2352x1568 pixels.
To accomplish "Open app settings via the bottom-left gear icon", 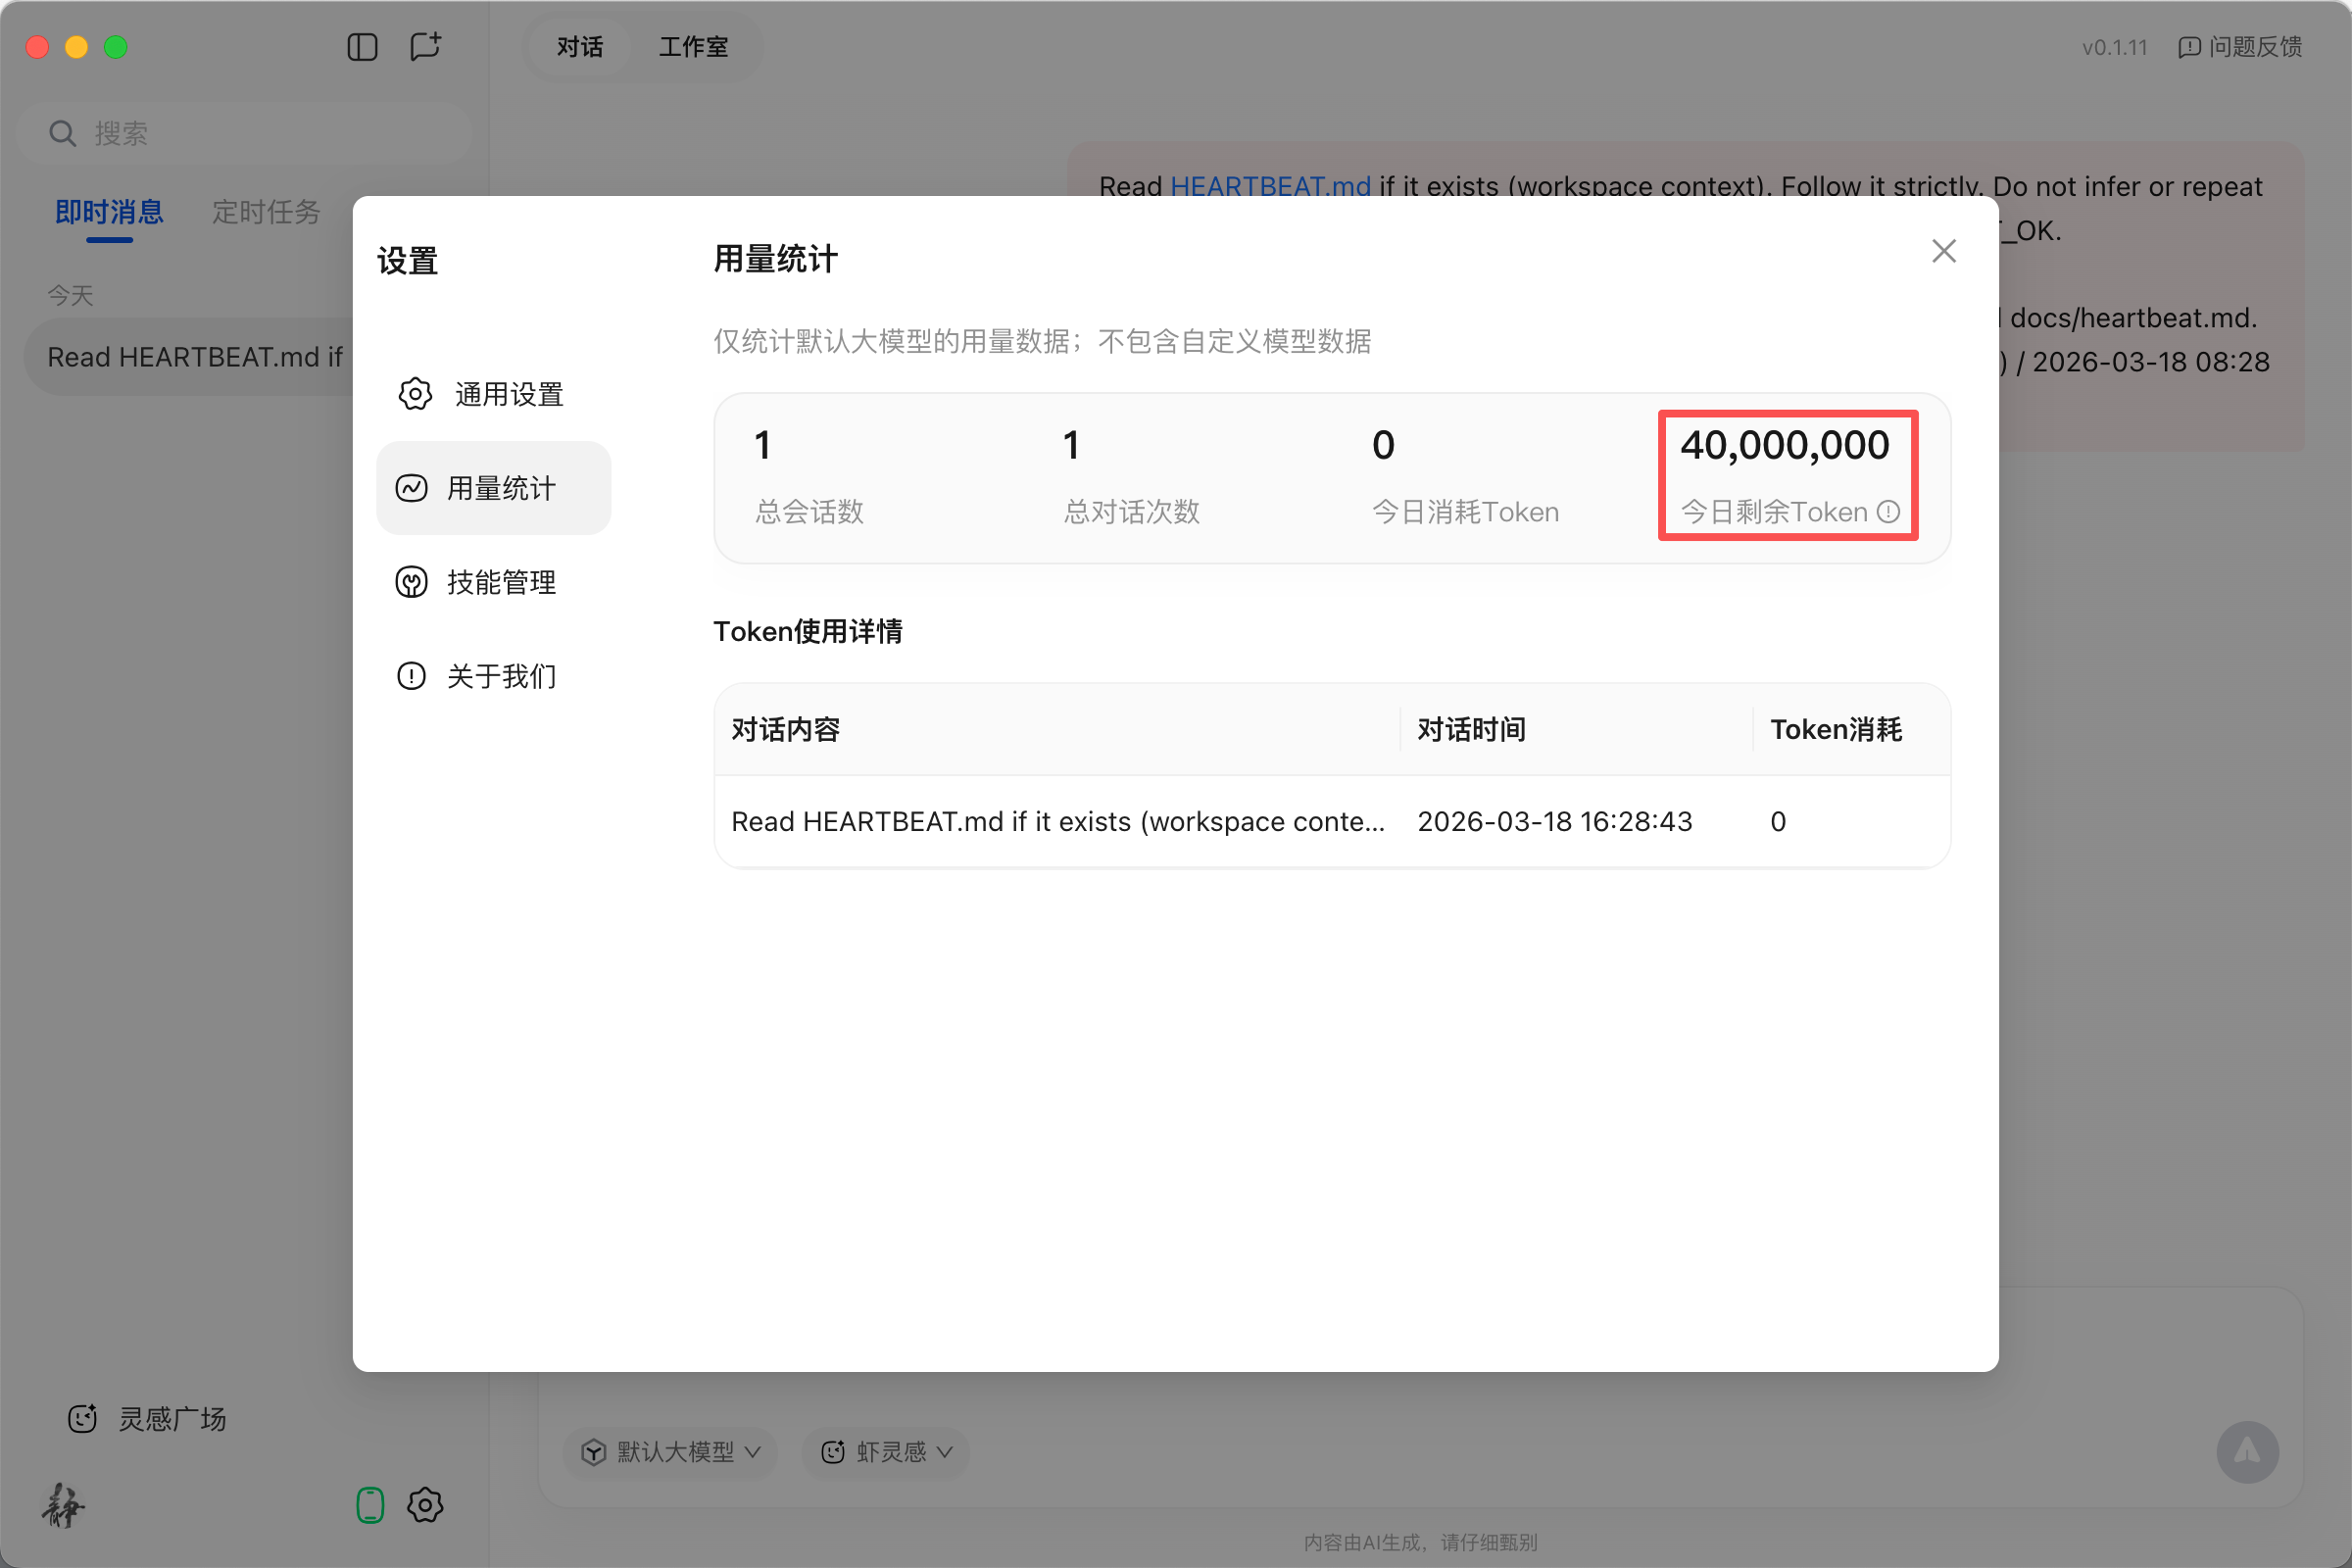I will tap(425, 1505).
